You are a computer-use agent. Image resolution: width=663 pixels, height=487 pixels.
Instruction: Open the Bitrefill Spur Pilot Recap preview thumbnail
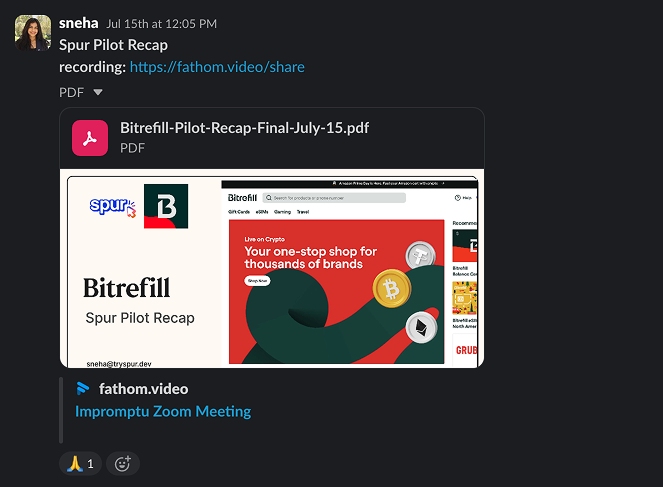pyautogui.click(x=272, y=268)
